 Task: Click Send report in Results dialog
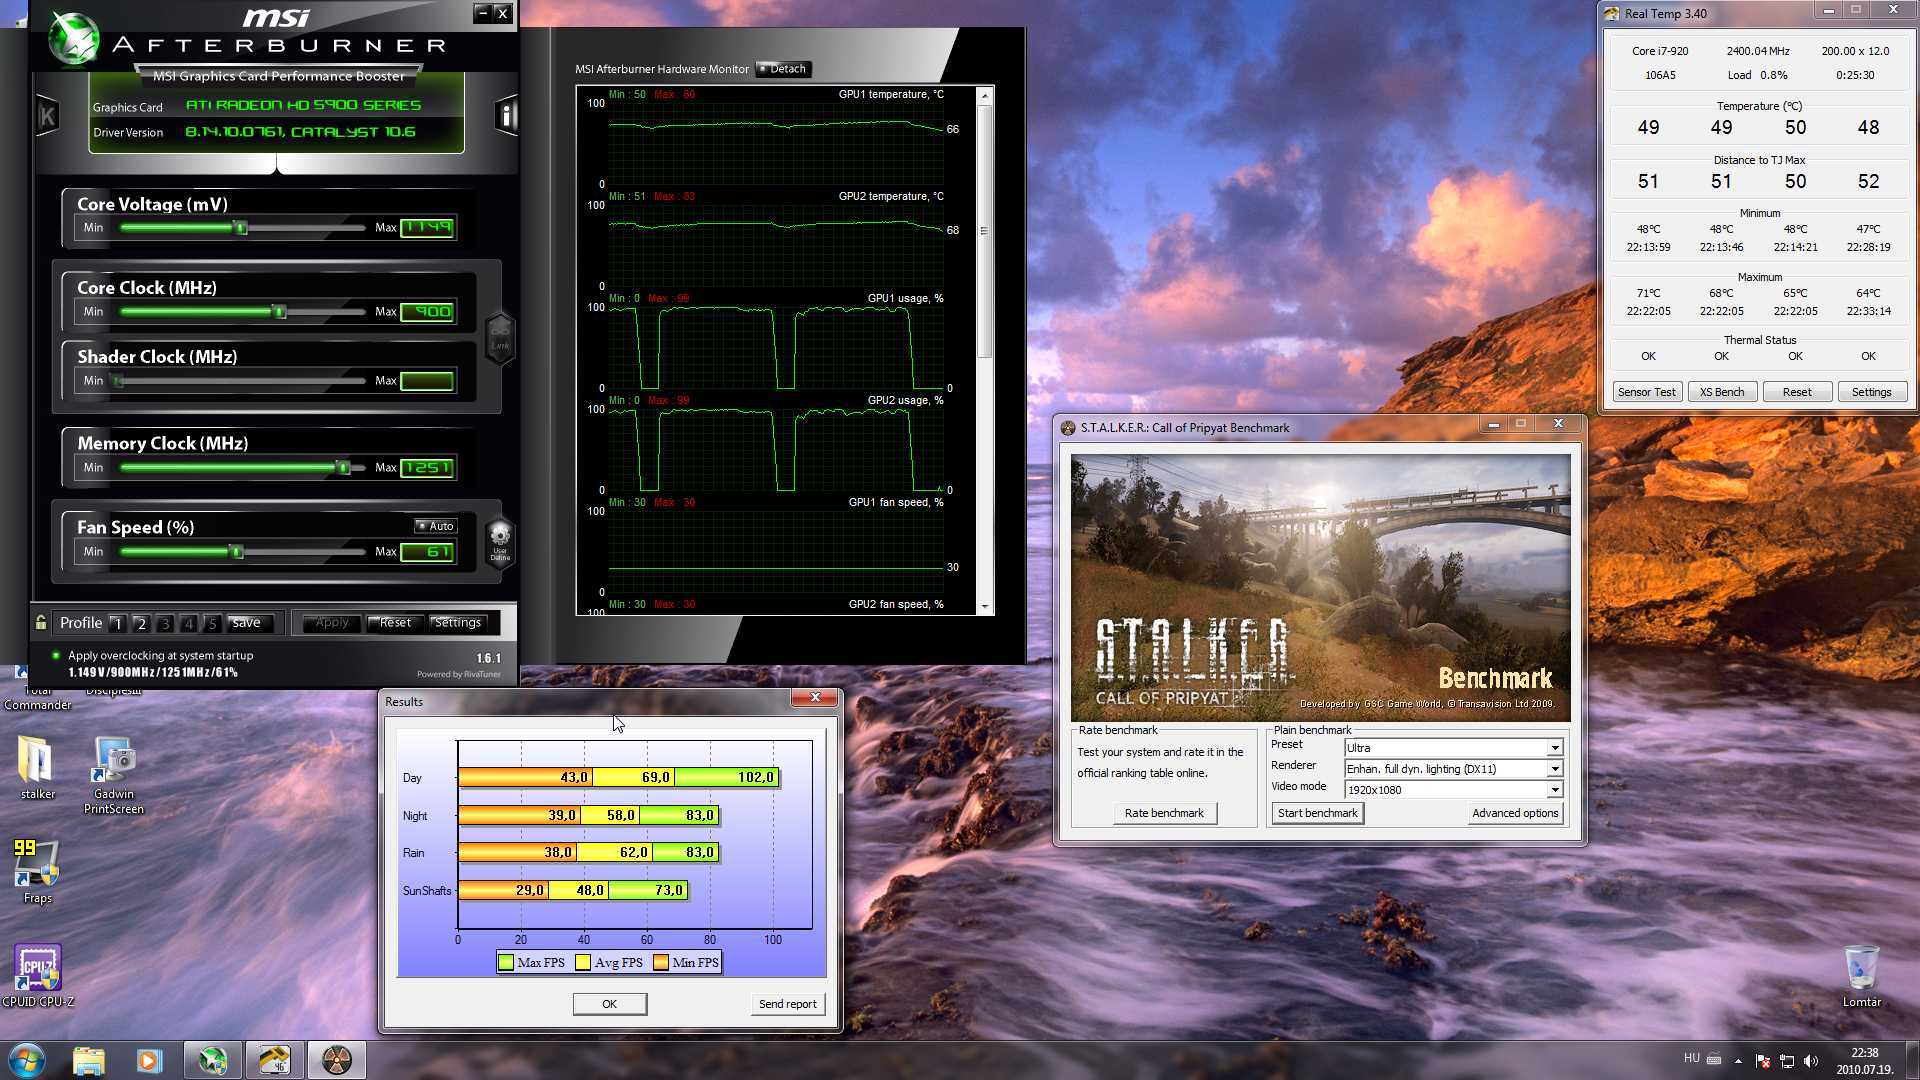(x=788, y=1004)
